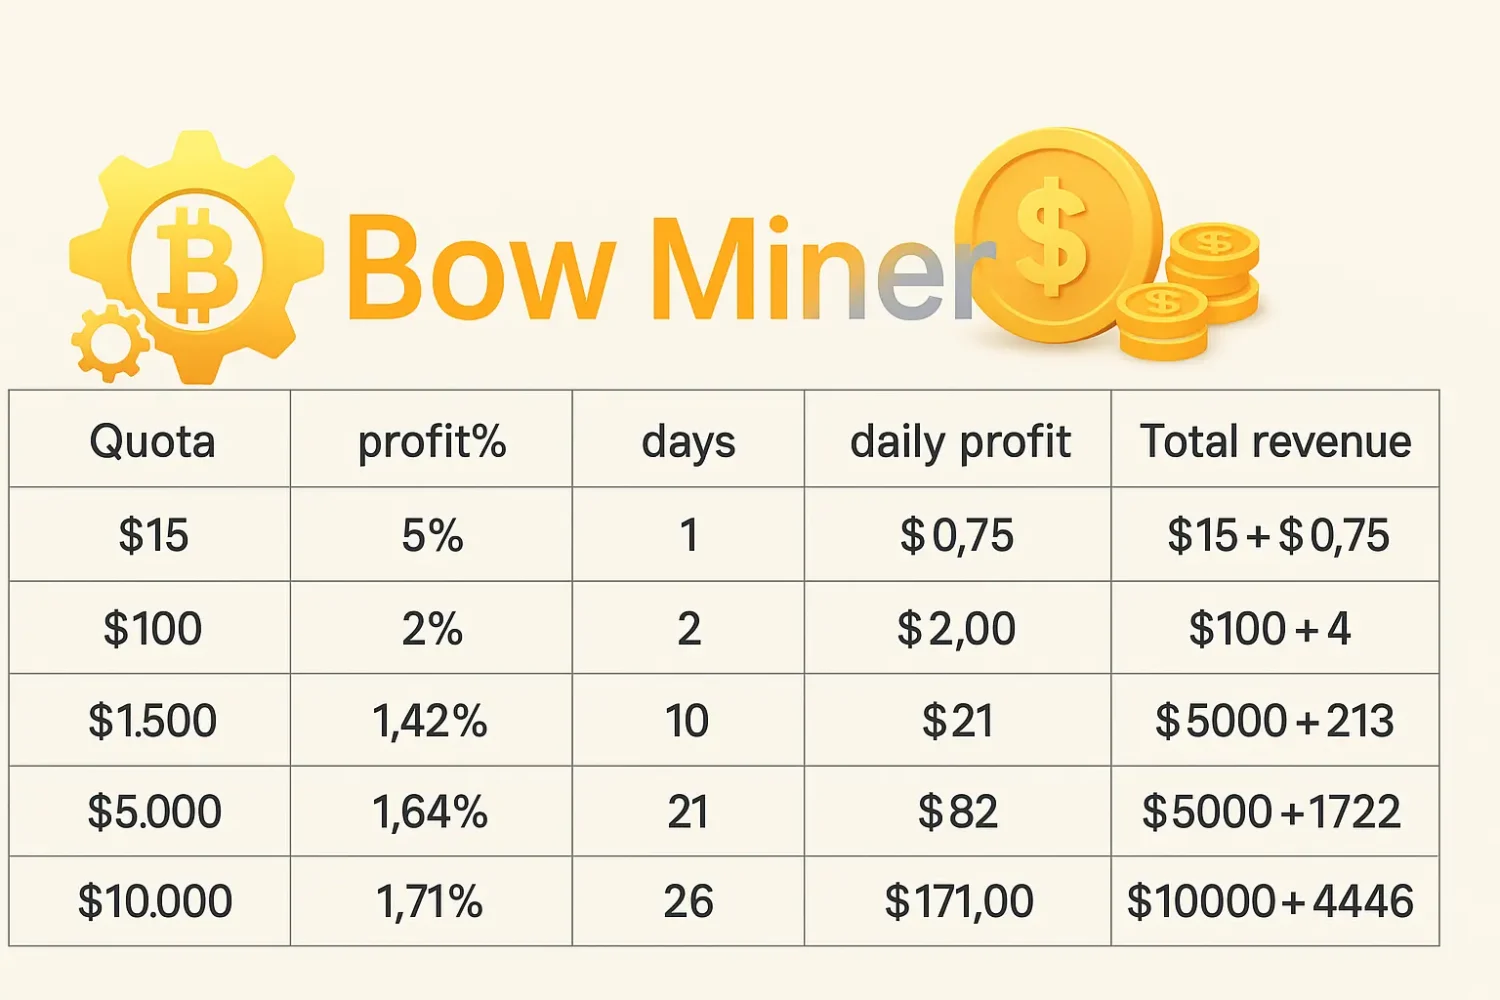Click the $171,00 daily profit cell
Viewport: 1500px width, 1000px height.
tap(959, 901)
